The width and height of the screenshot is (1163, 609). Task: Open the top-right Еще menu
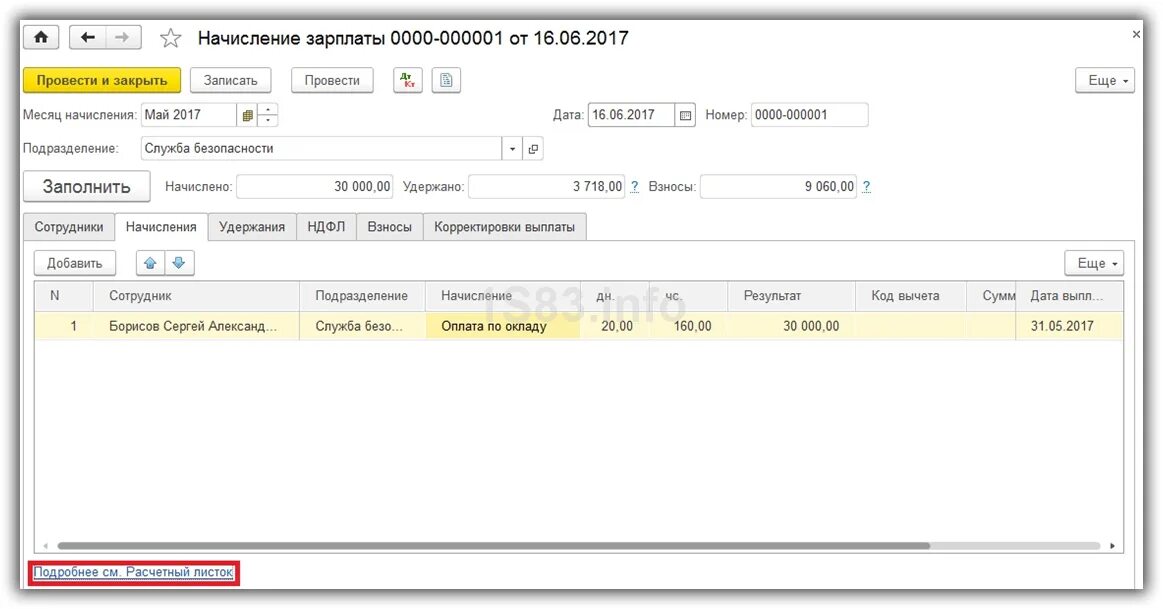pos(1104,80)
